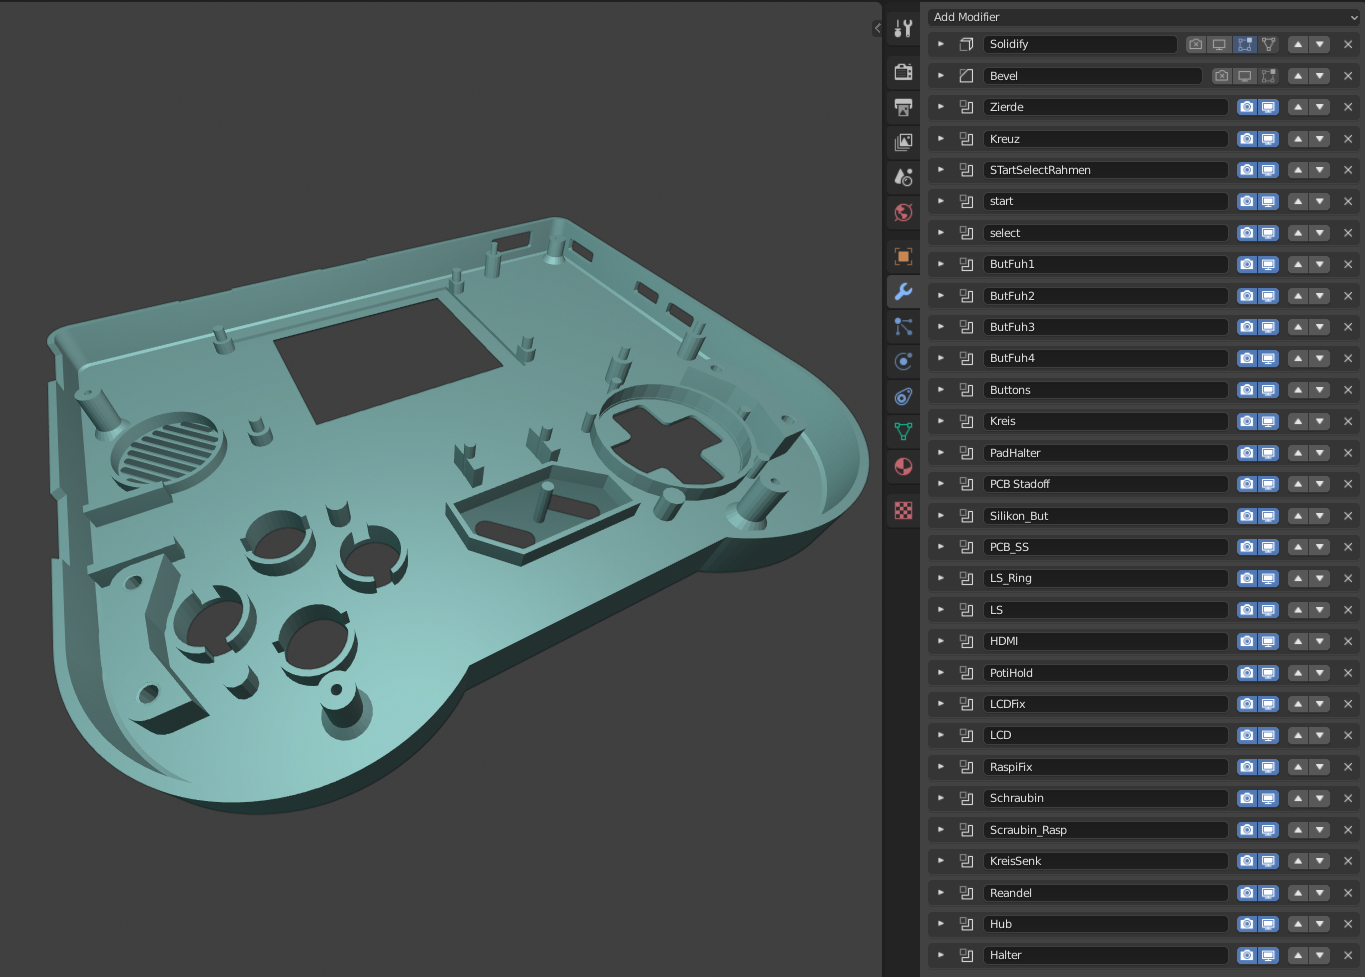
Task: Open the Material properties tab
Action: 903,466
